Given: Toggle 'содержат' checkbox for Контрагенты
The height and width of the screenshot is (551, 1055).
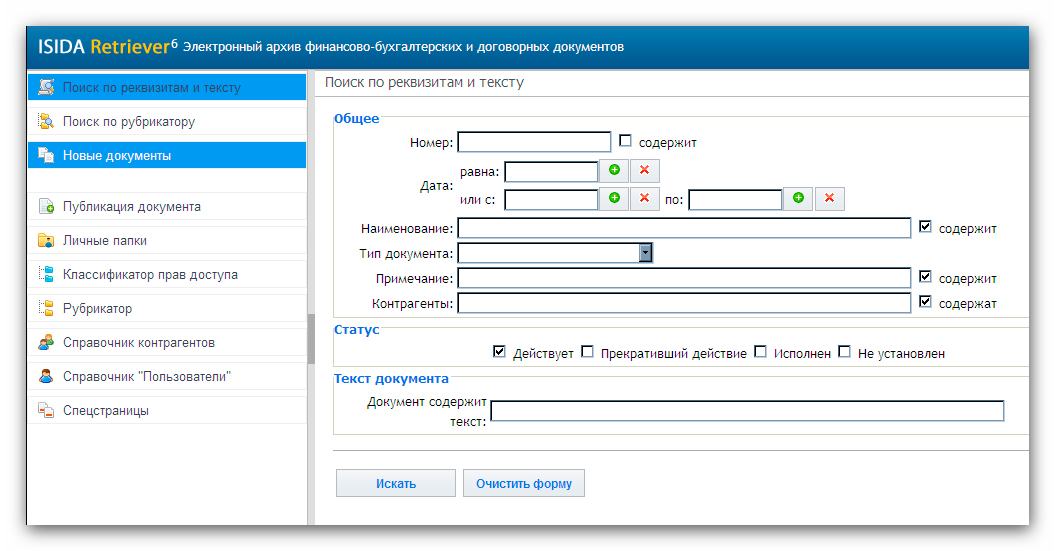Looking at the screenshot, I should click(x=925, y=301).
